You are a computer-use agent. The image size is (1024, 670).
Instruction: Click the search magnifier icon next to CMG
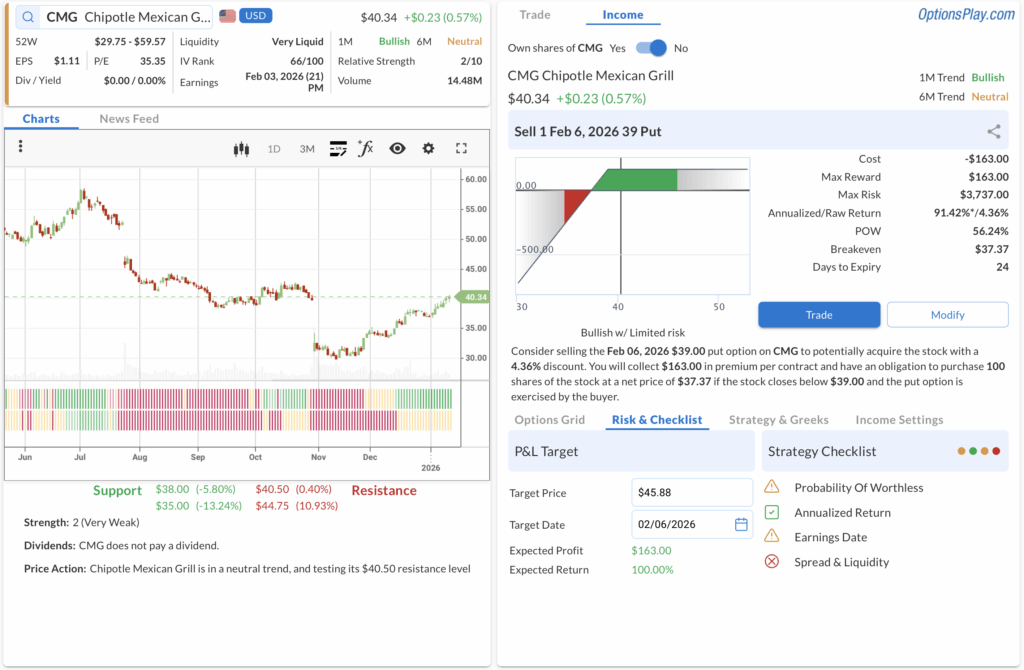click(28, 17)
